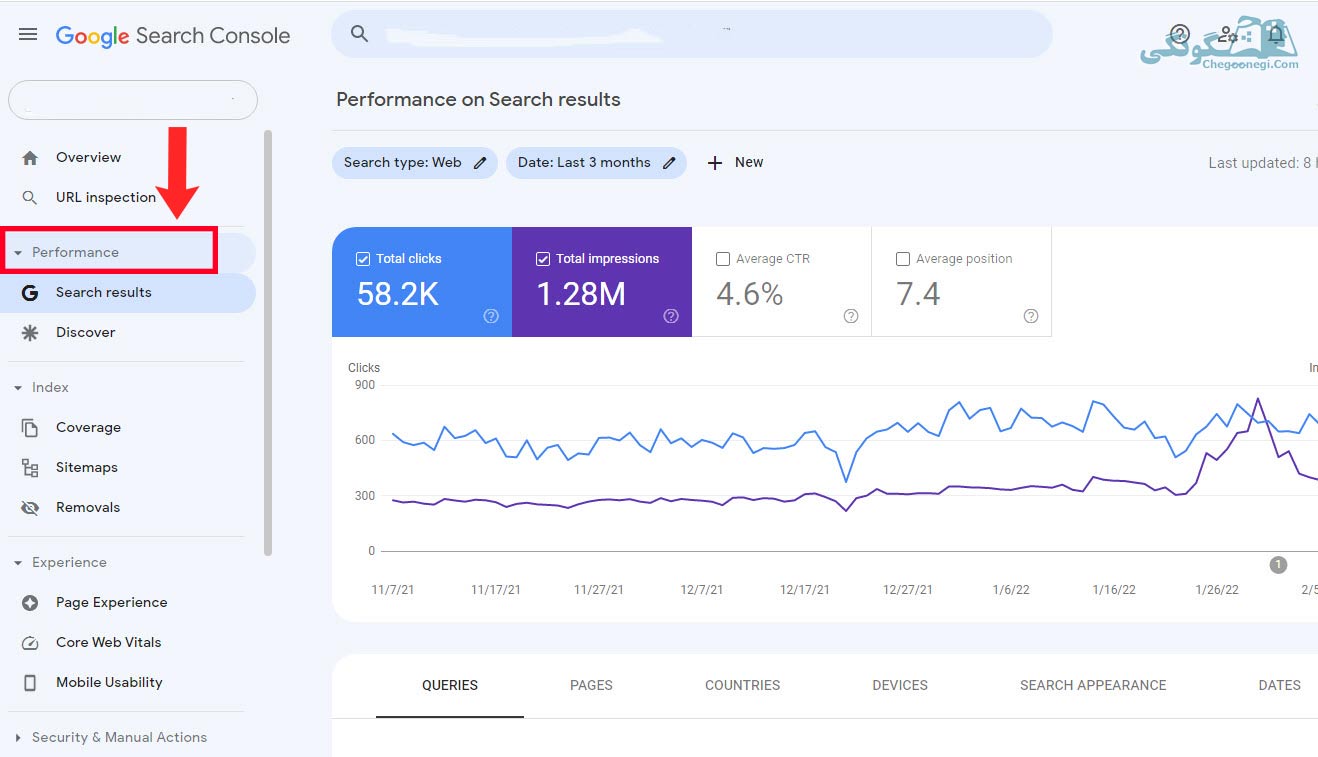
Task: Open the Sitemaps tree icon
Action: tap(30, 468)
